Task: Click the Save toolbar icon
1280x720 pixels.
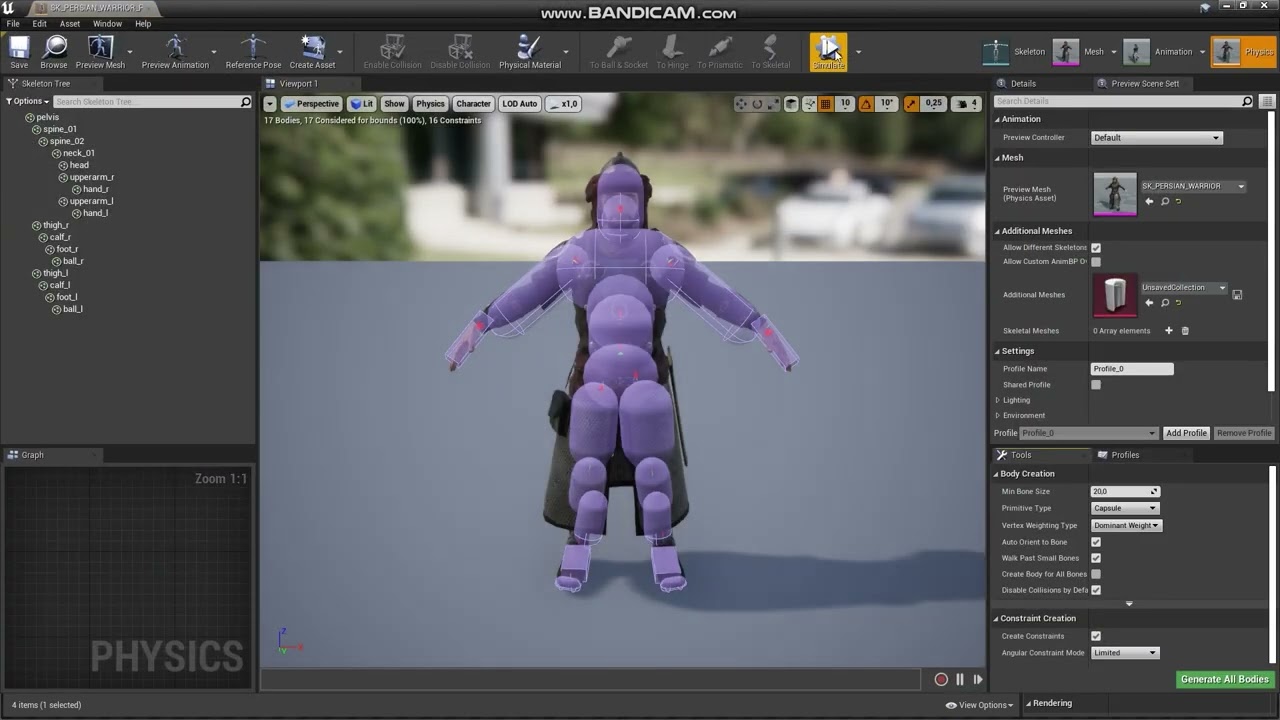Action: pos(19,52)
